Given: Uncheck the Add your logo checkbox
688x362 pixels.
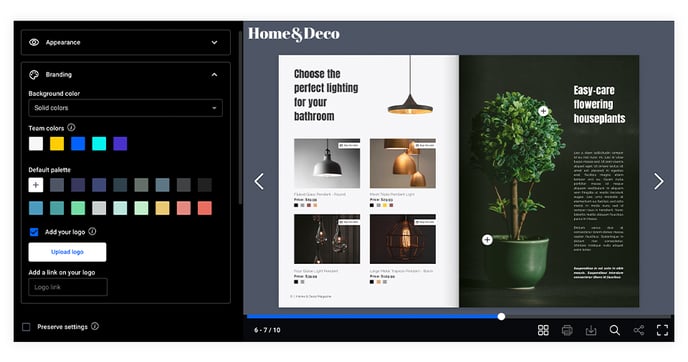Looking at the screenshot, I should click(x=34, y=232).
